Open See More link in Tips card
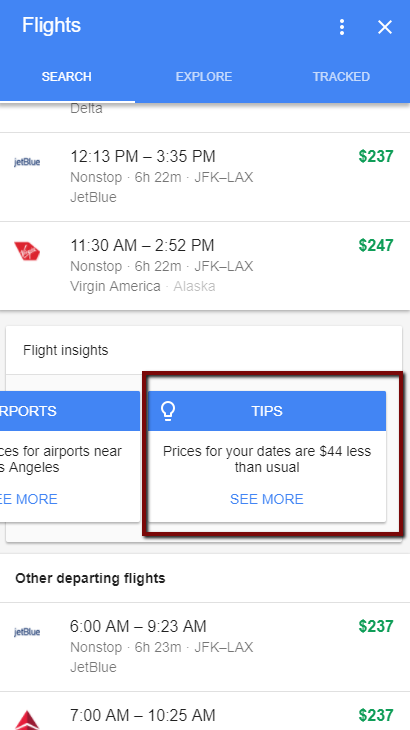 click(x=267, y=499)
